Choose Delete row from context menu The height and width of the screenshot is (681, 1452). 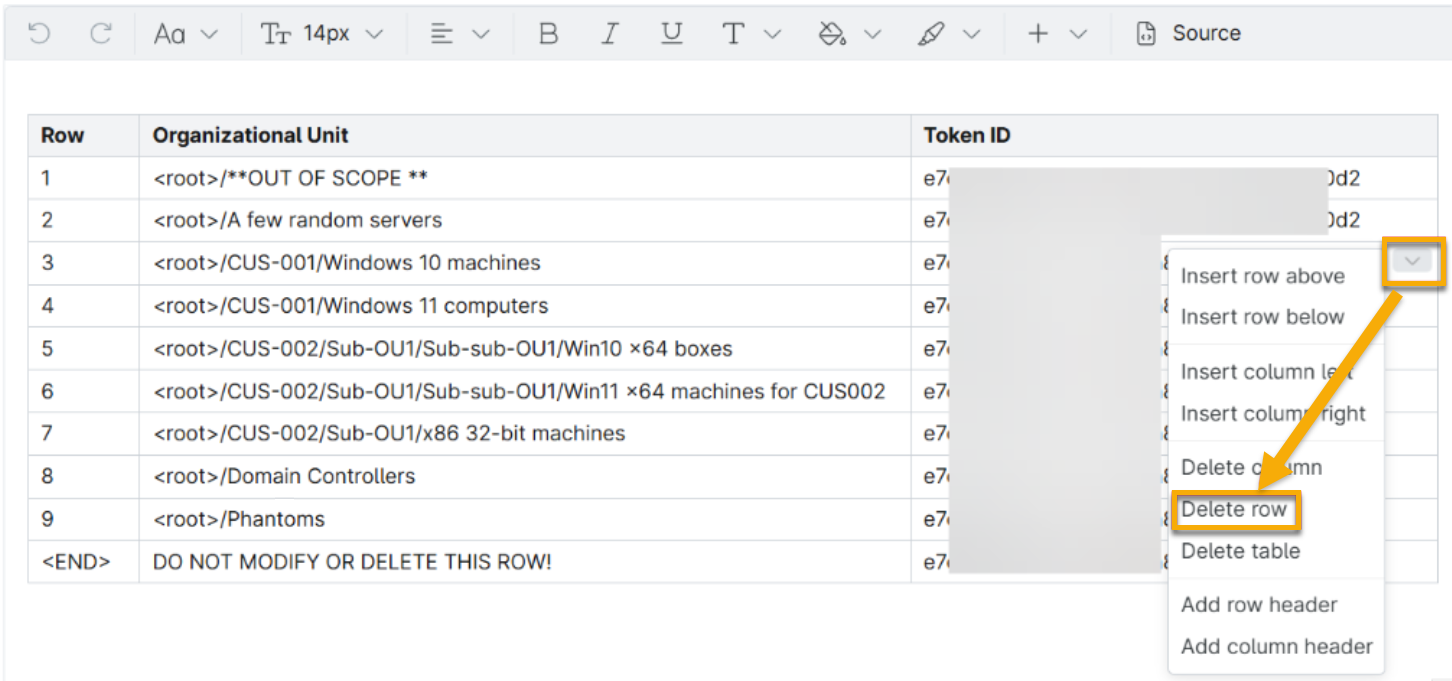pyautogui.click(x=1234, y=509)
